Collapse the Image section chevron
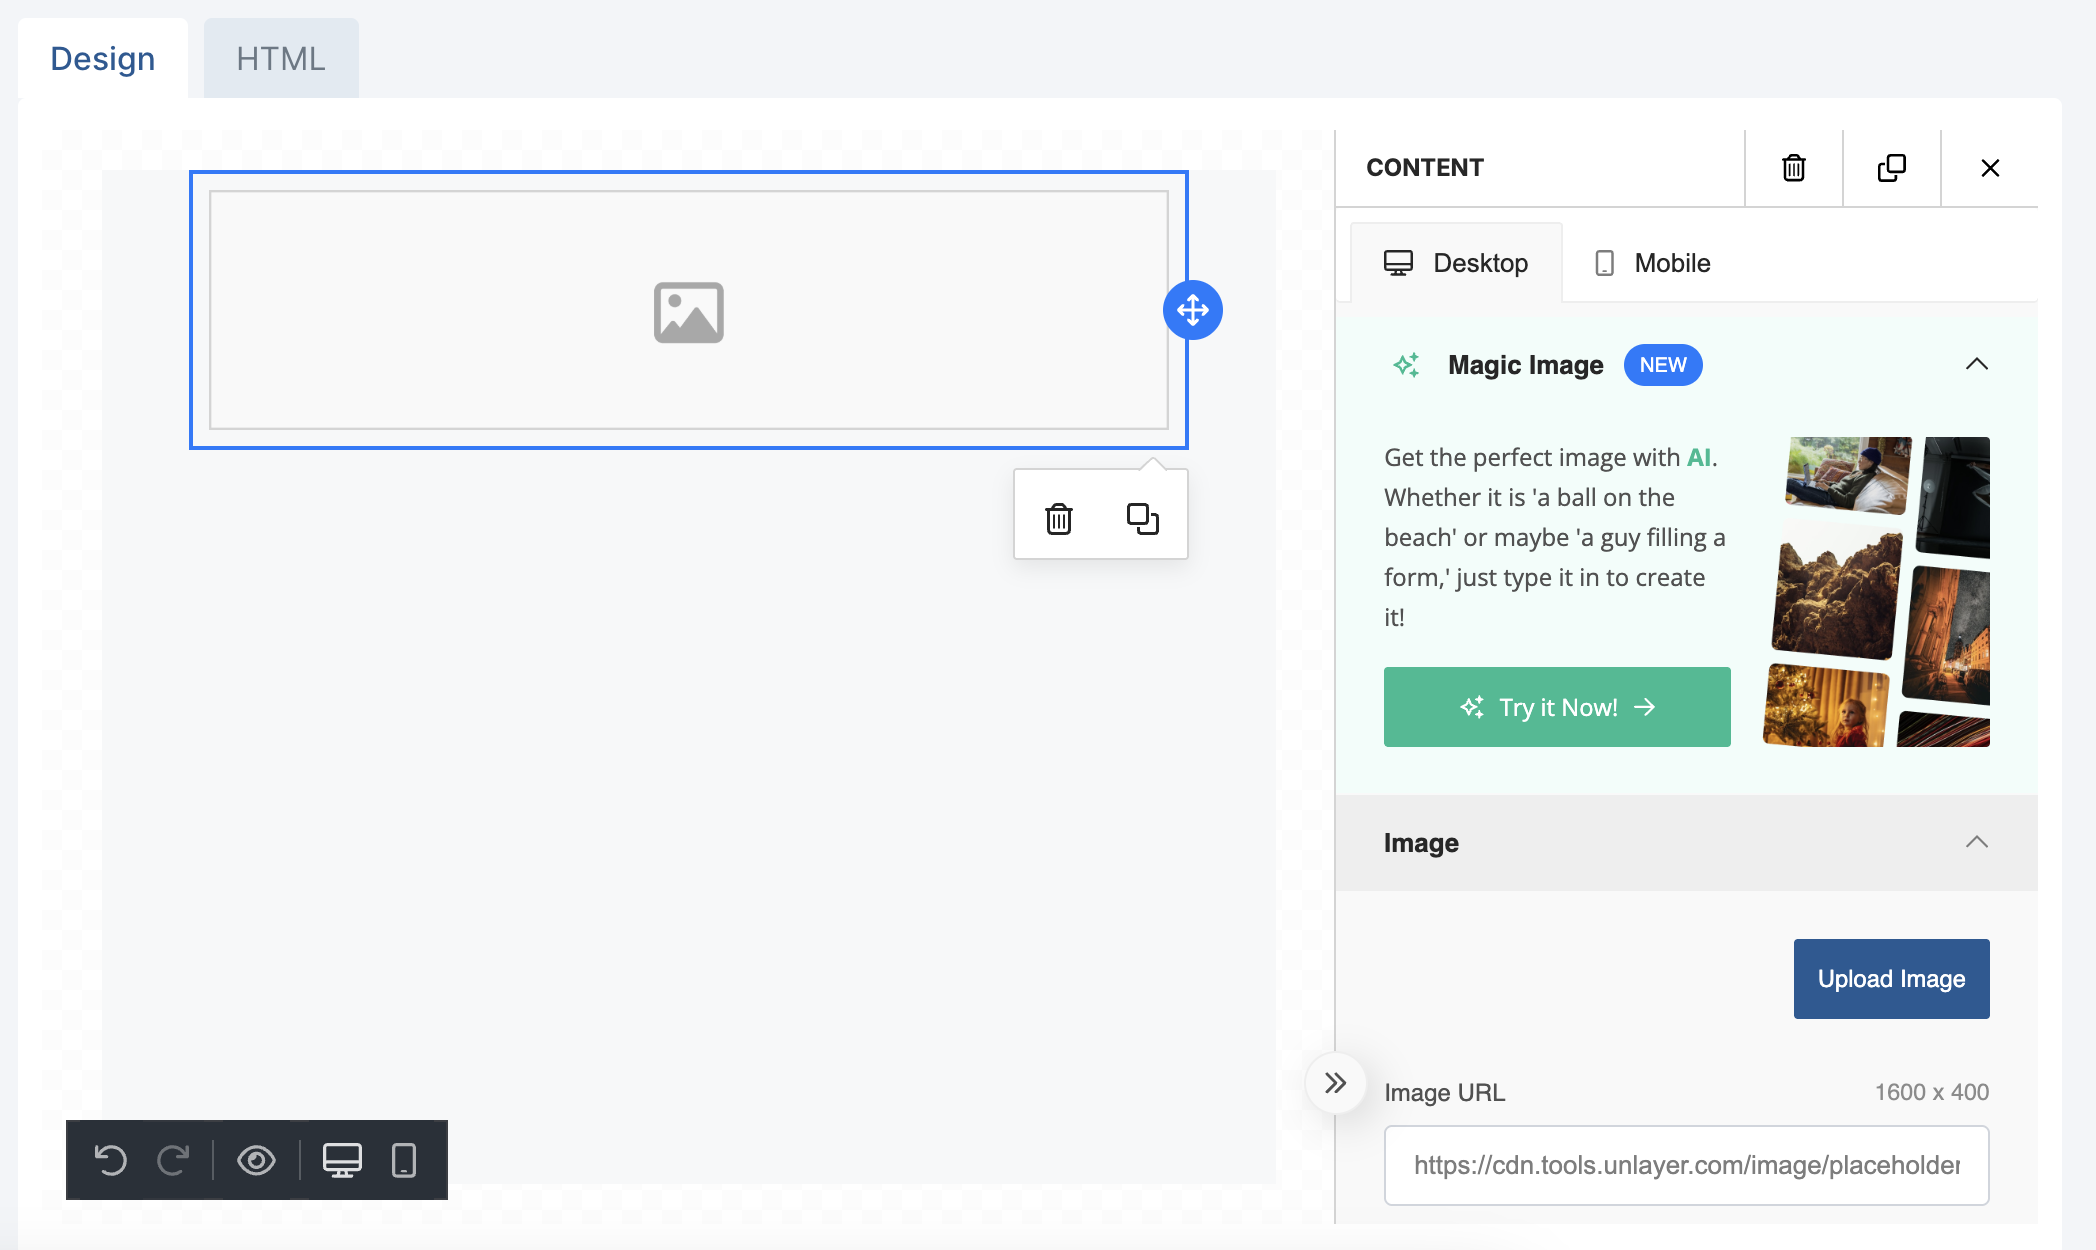The image size is (2096, 1250). click(x=1976, y=843)
